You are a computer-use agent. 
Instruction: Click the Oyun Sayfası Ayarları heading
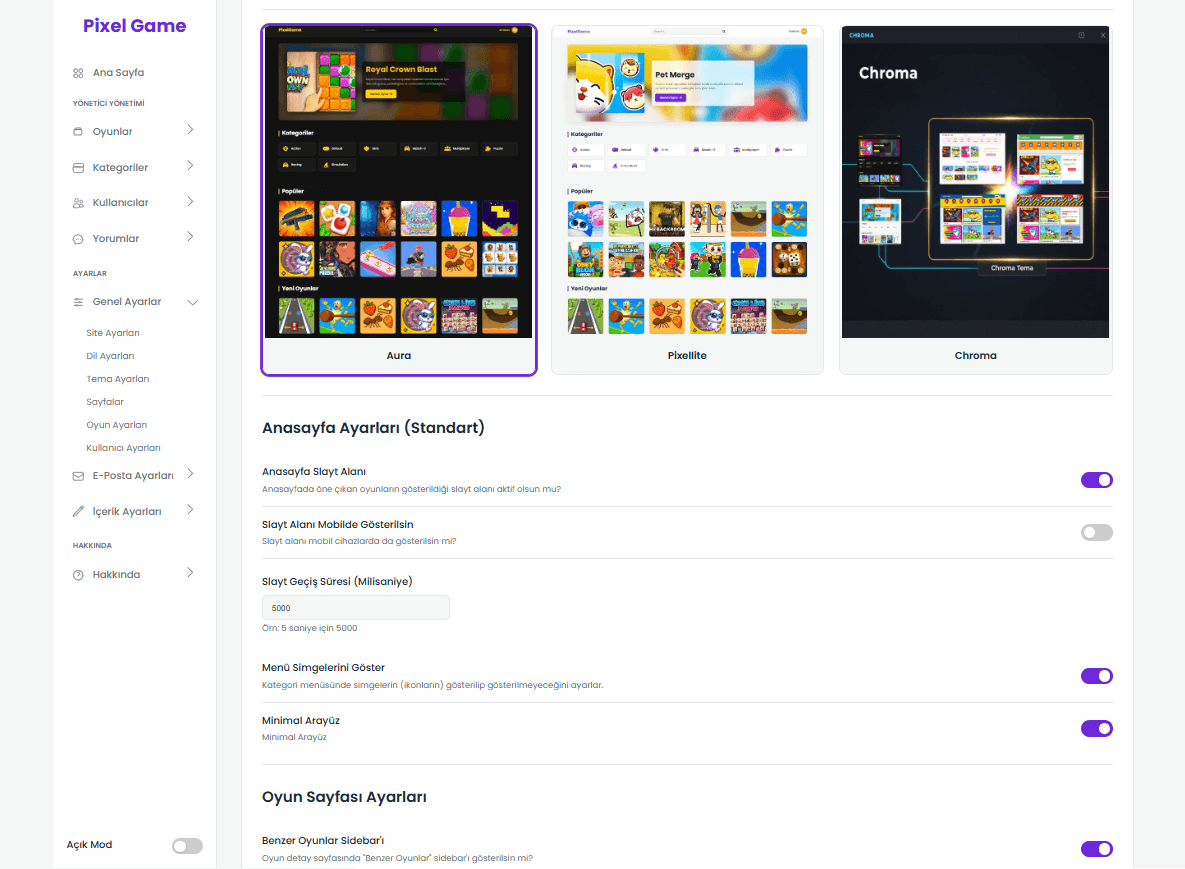(345, 797)
